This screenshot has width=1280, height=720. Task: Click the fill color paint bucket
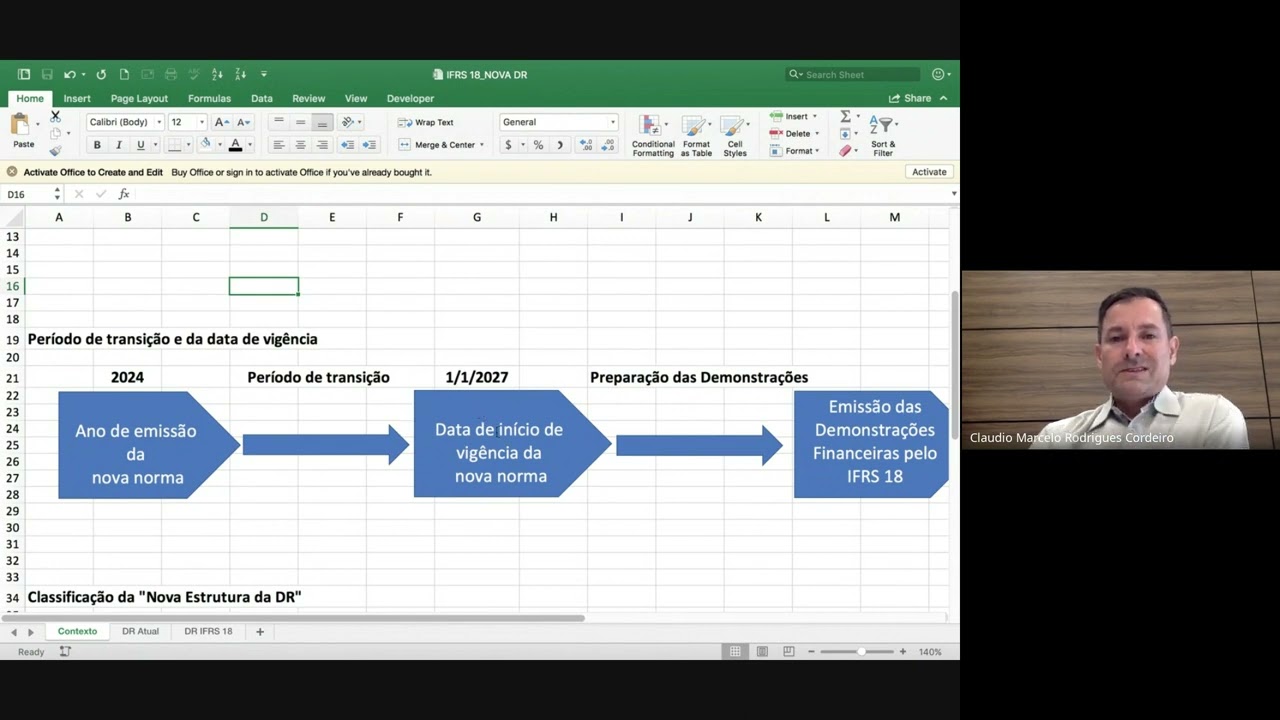coord(206,145)
